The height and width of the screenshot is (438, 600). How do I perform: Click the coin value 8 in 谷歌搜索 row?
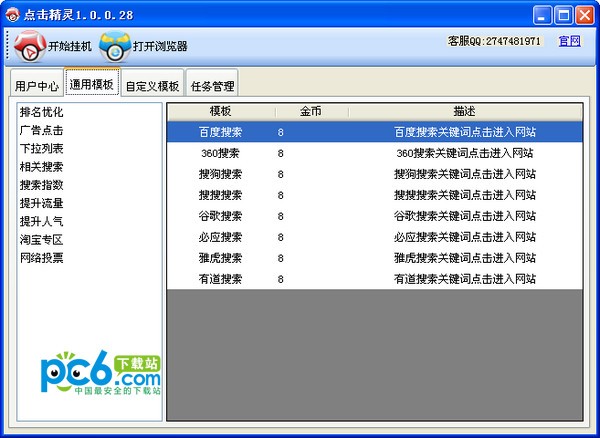point(280,217)
